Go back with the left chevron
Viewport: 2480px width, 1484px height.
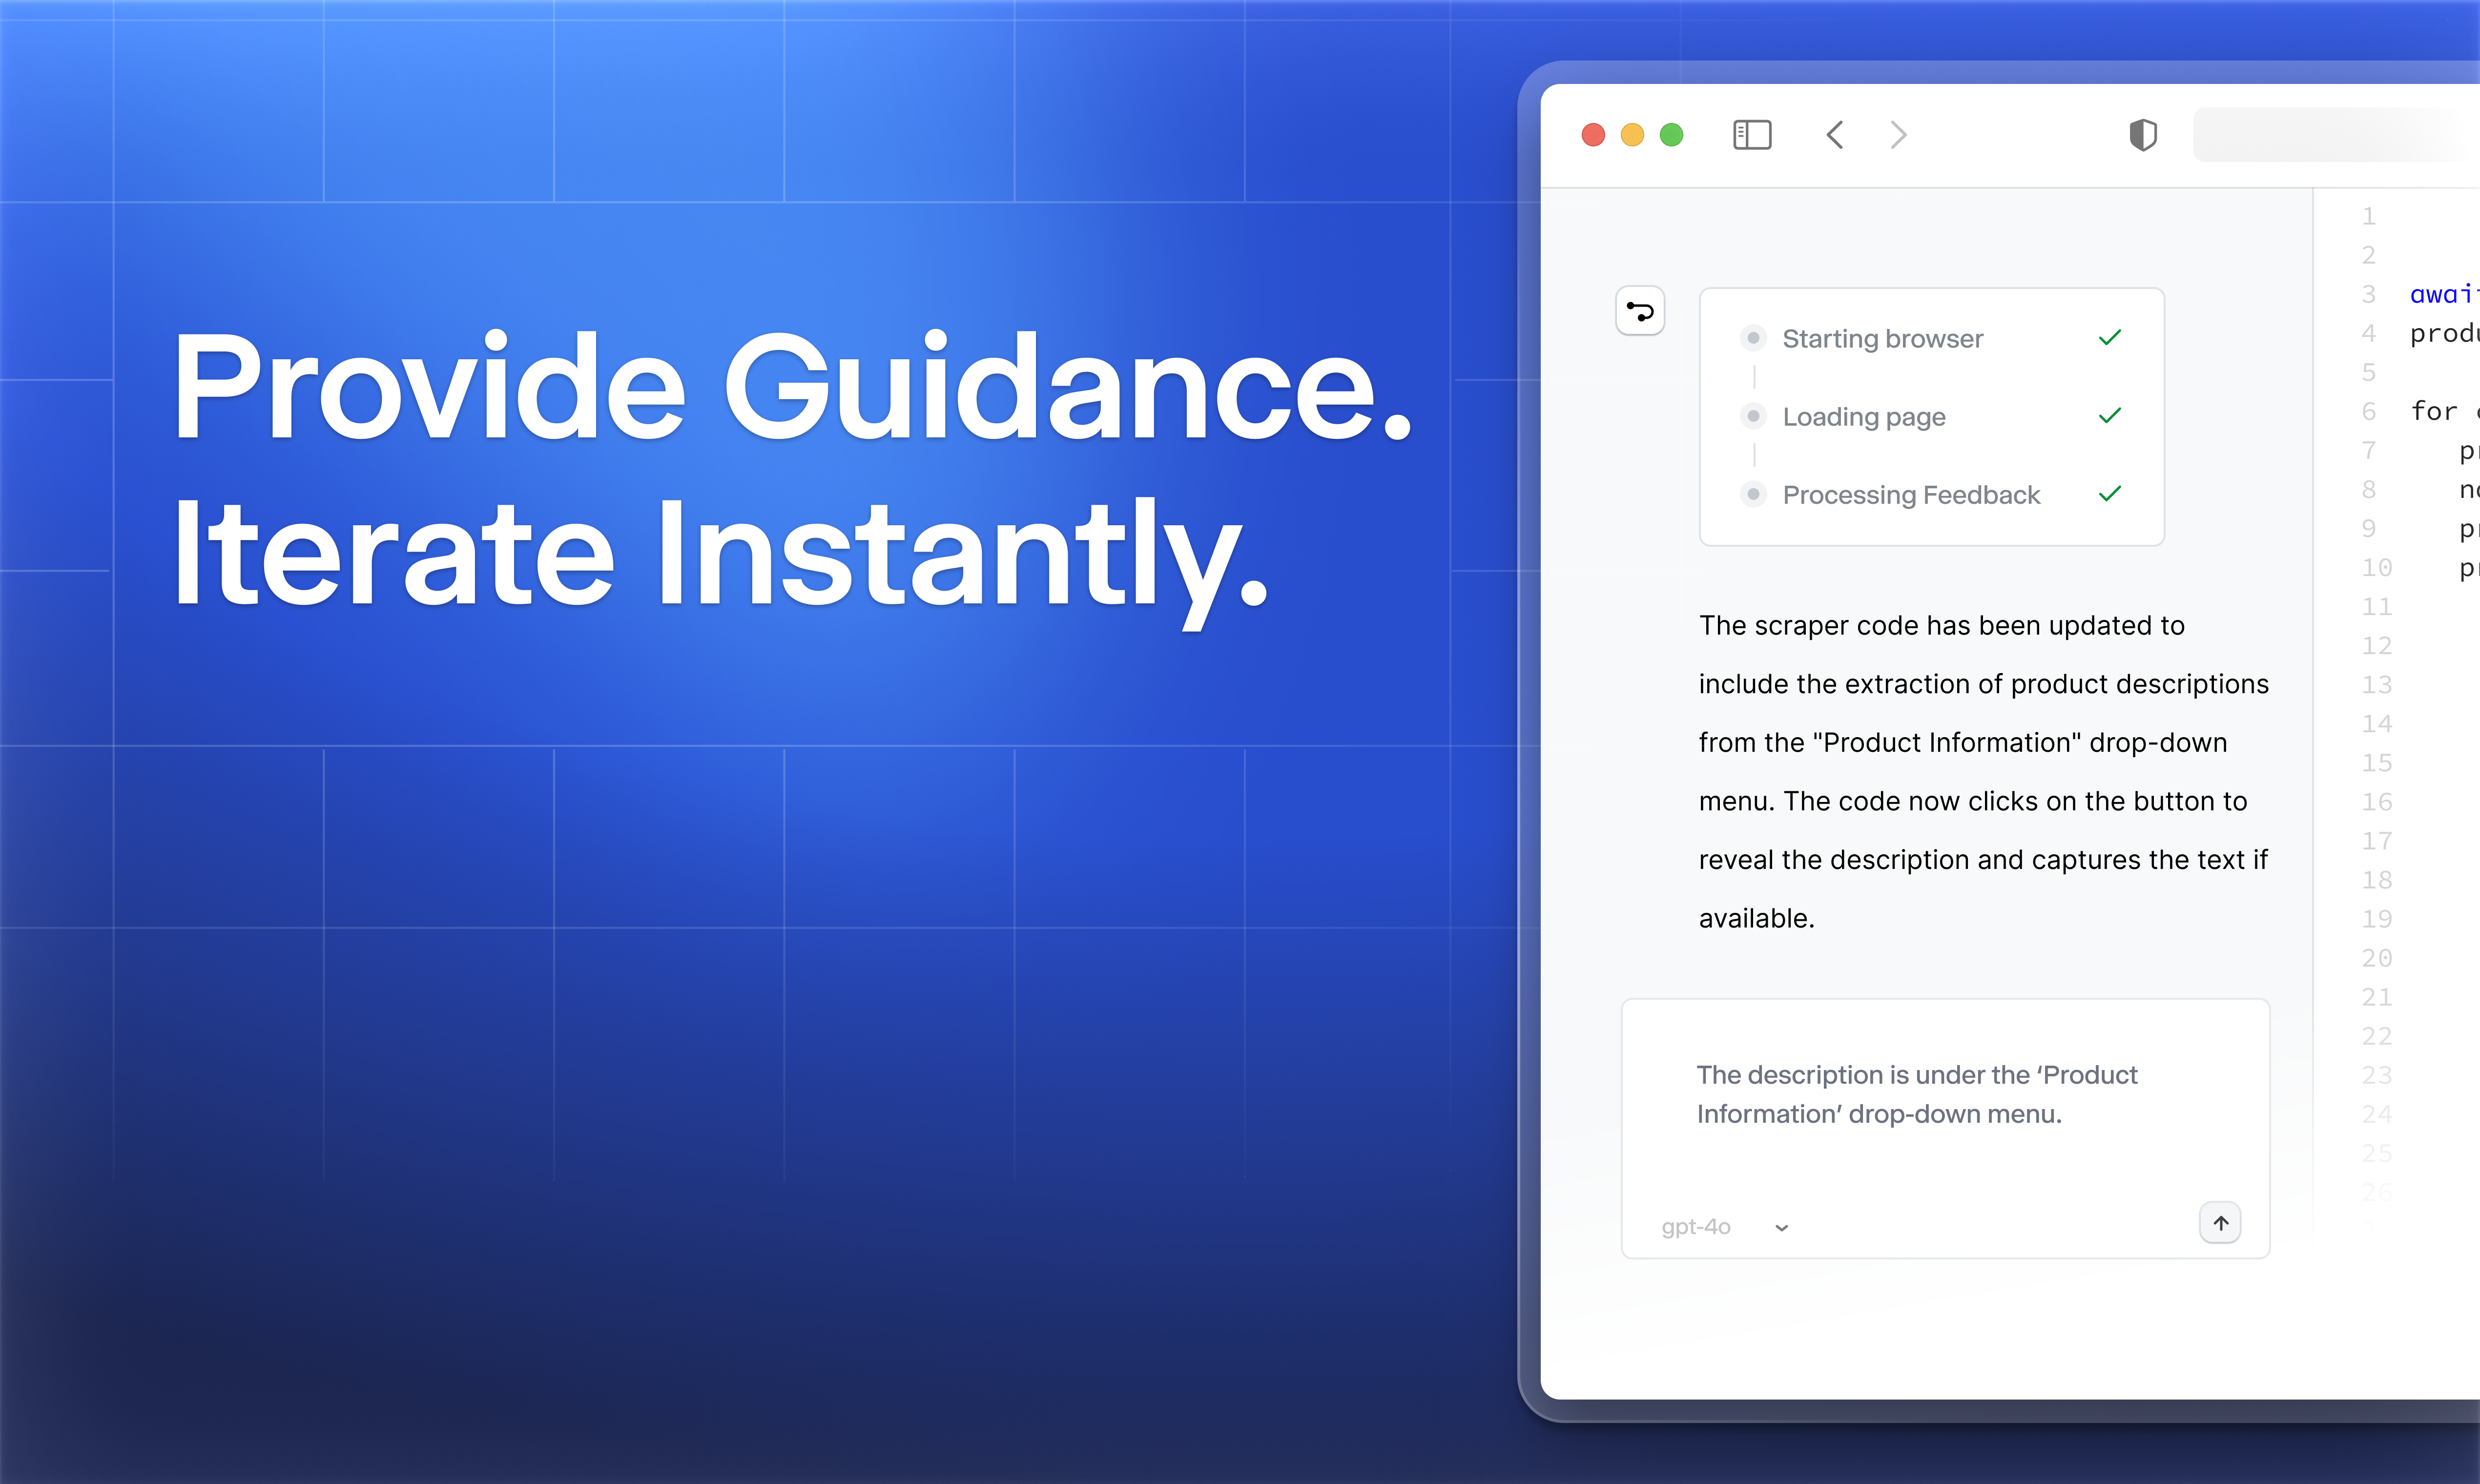(1835, 135)
